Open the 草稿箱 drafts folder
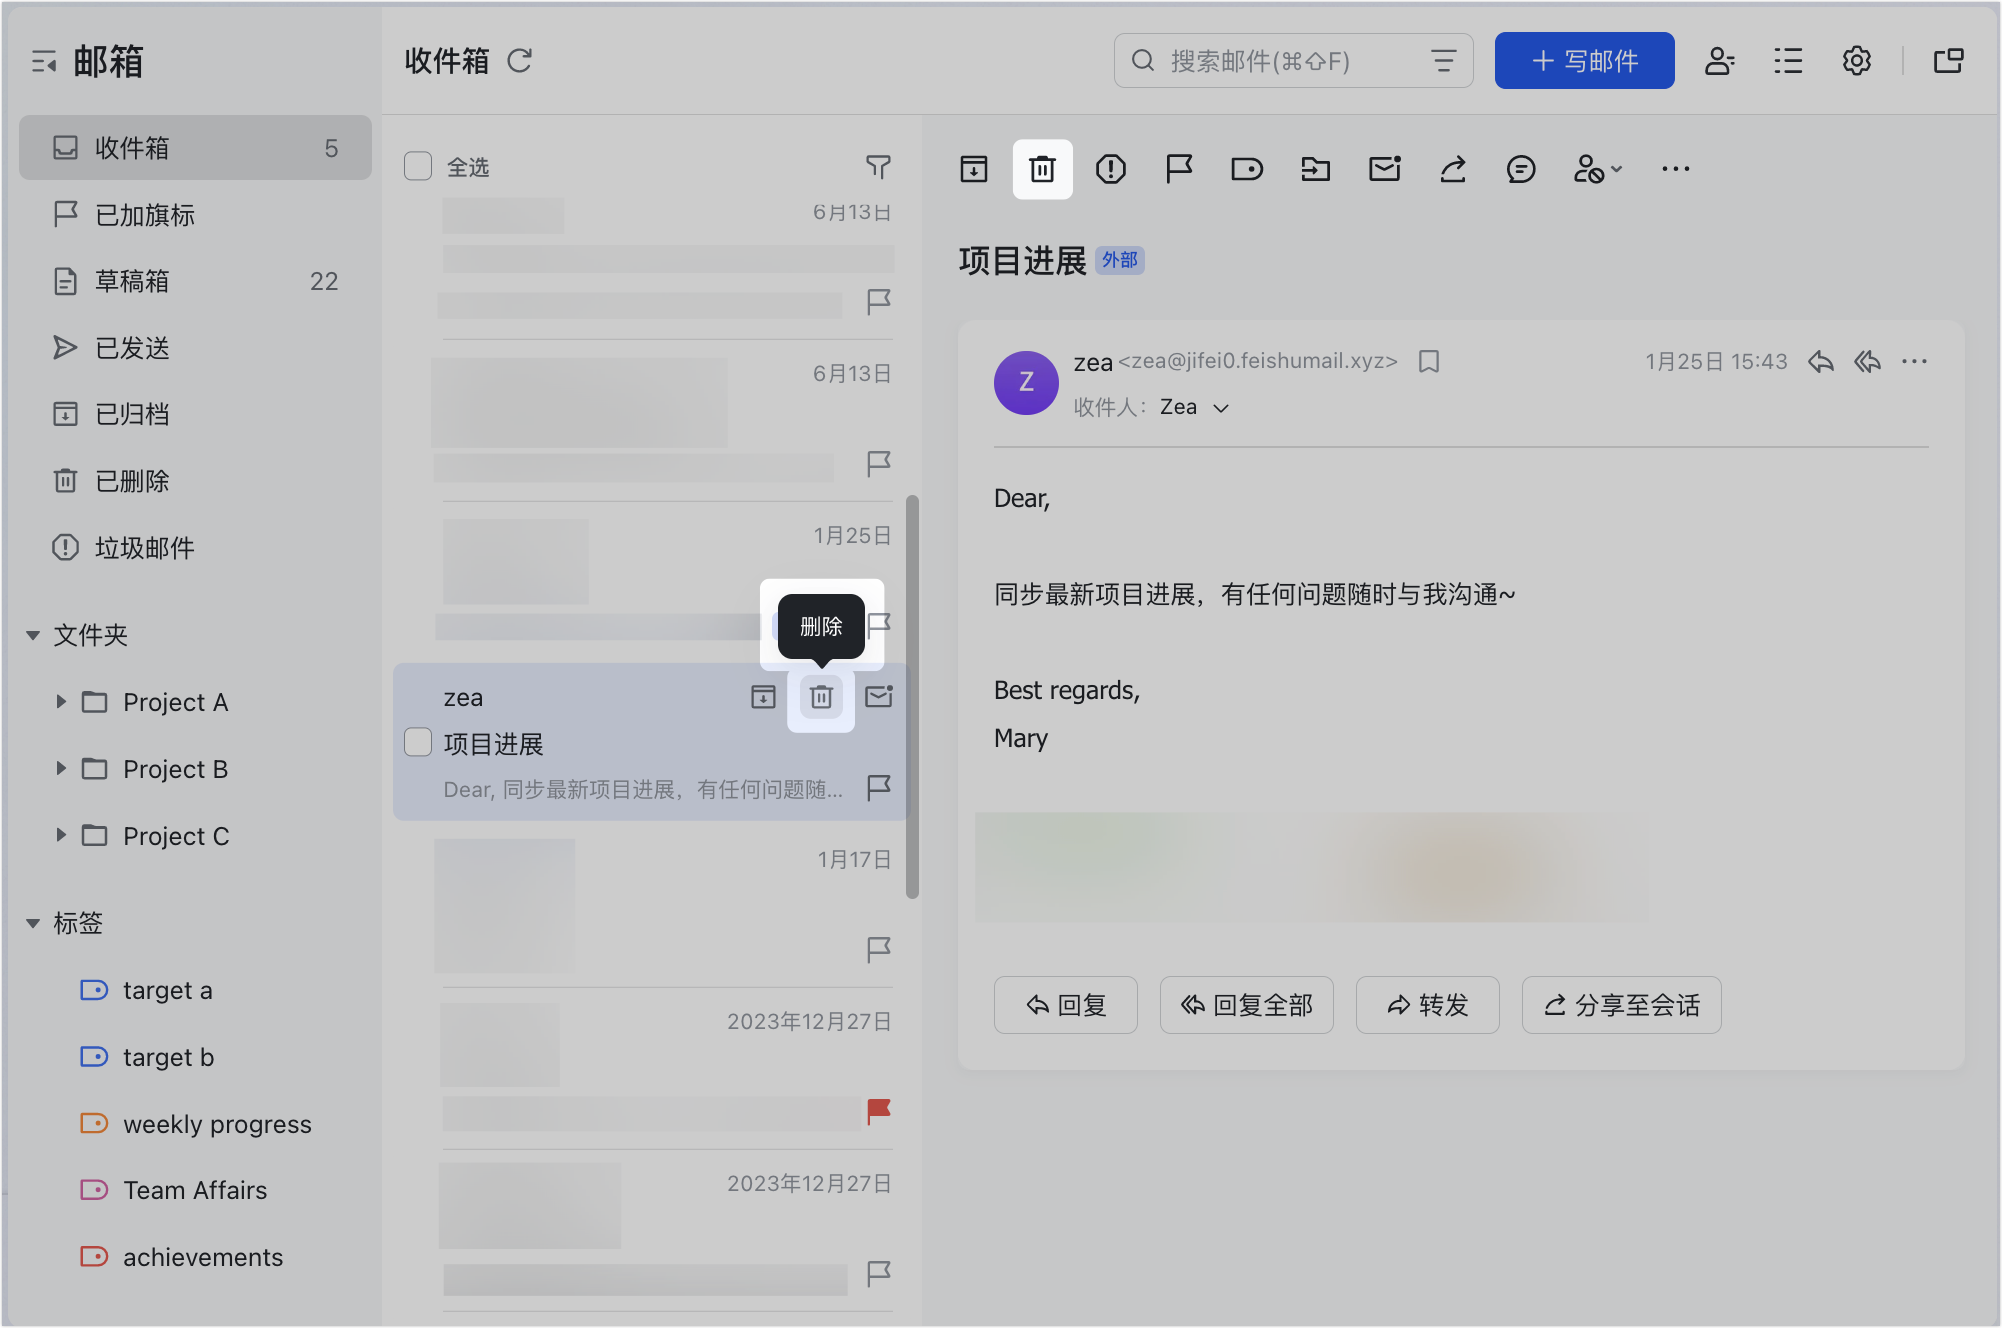Screen dimensions: 2002x1328 point(132,282)
